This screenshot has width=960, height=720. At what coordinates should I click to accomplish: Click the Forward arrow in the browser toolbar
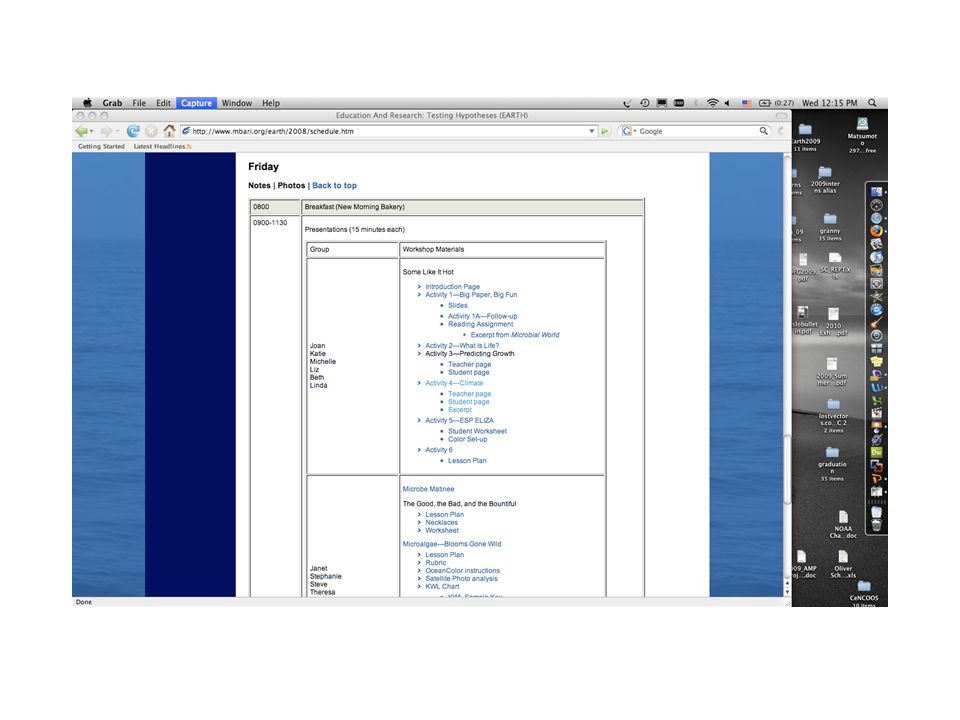coord(107,131)
